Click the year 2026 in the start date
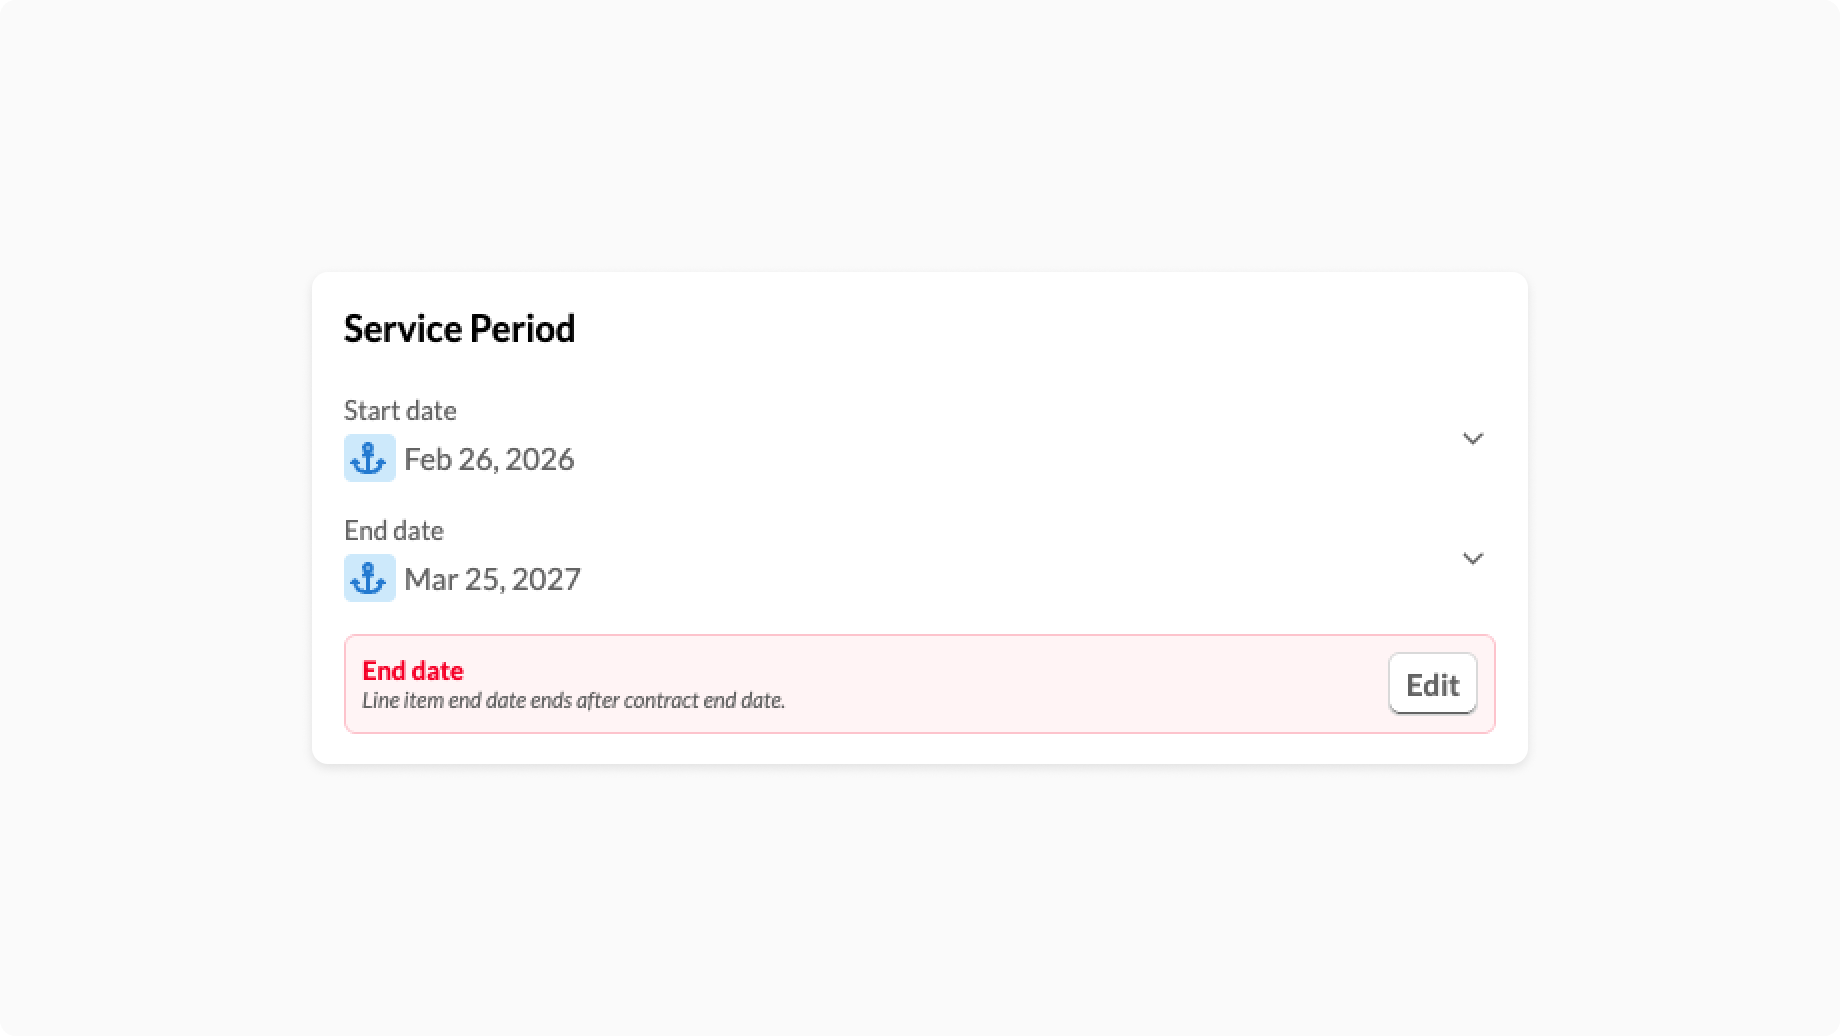 click(539, 459)
